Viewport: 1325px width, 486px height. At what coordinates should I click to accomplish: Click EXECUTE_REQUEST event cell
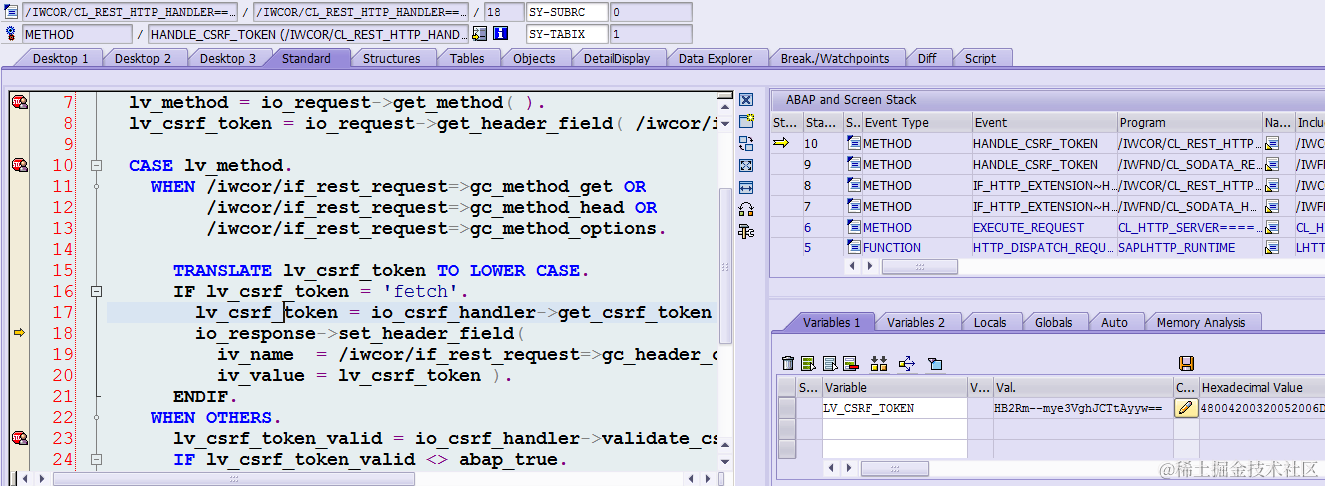1043,227
